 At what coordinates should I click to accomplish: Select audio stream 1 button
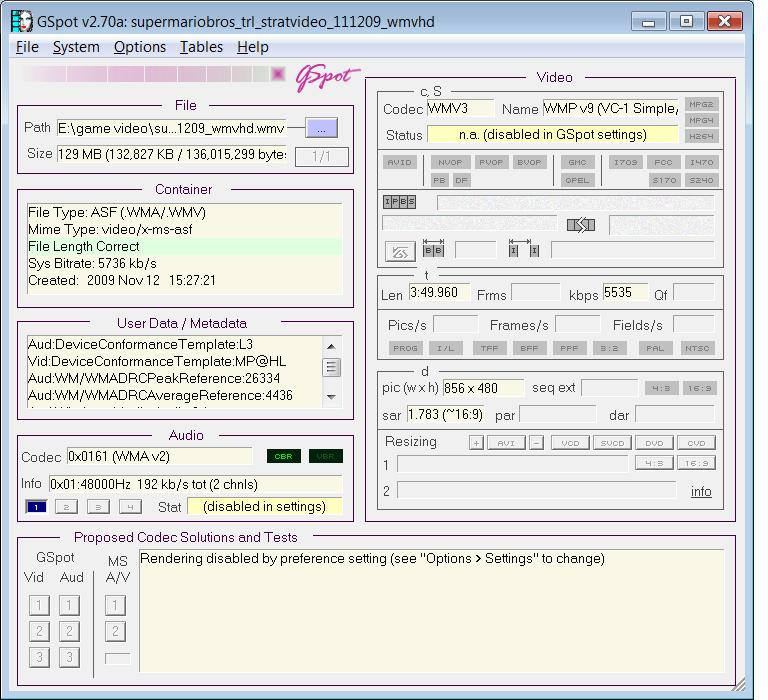pyautogui.click(x=36, y=507)
